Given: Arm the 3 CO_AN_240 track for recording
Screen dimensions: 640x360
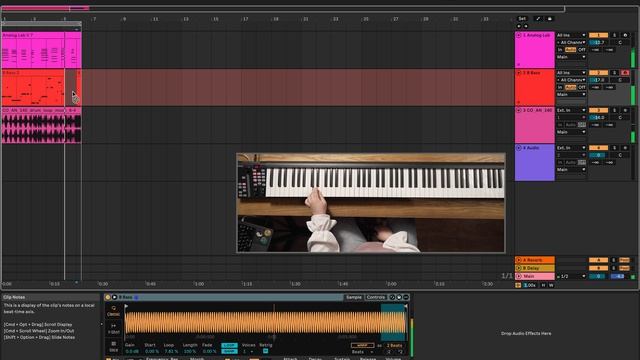Looking at the screenshot, I should pos(625,111).
